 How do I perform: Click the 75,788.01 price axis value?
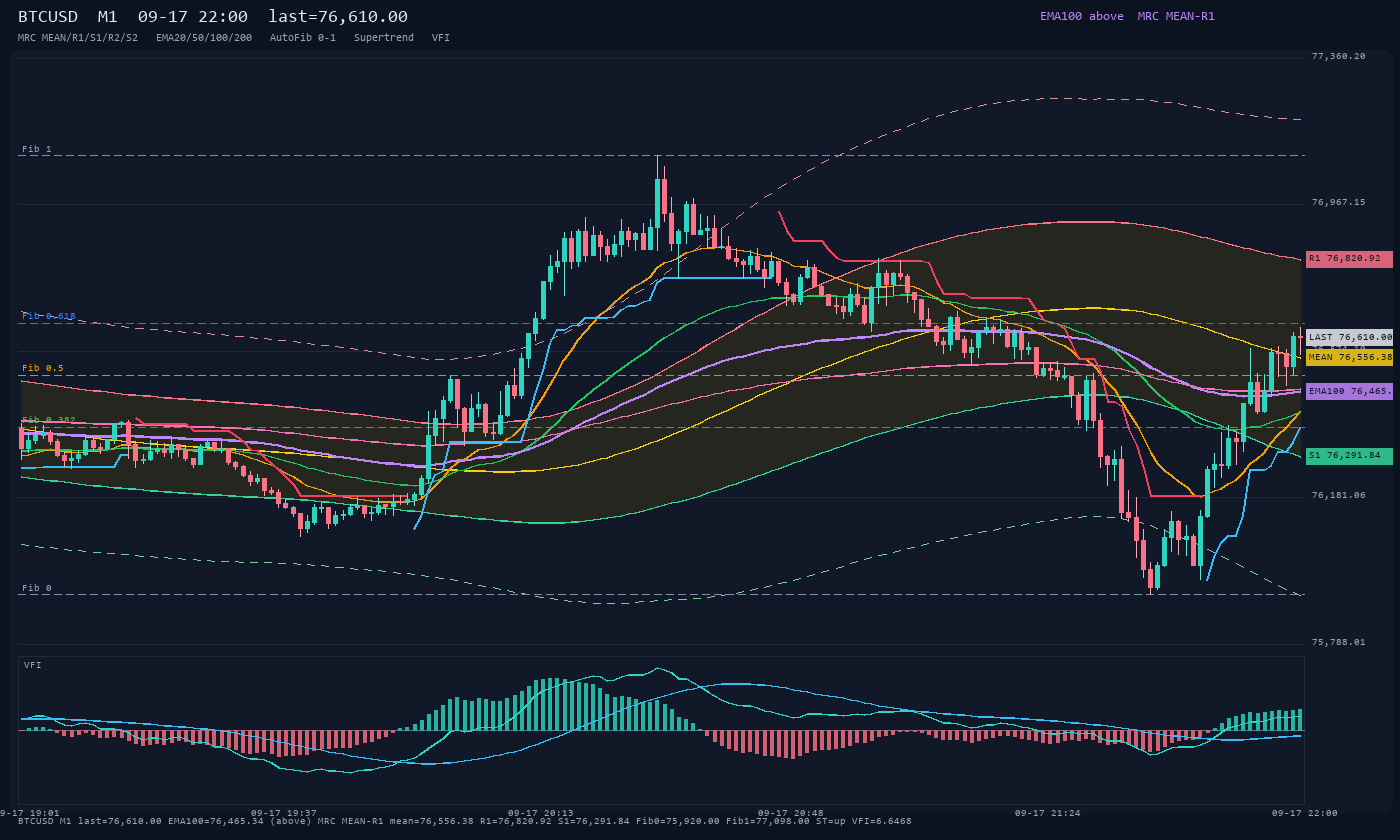point(1338,642)
